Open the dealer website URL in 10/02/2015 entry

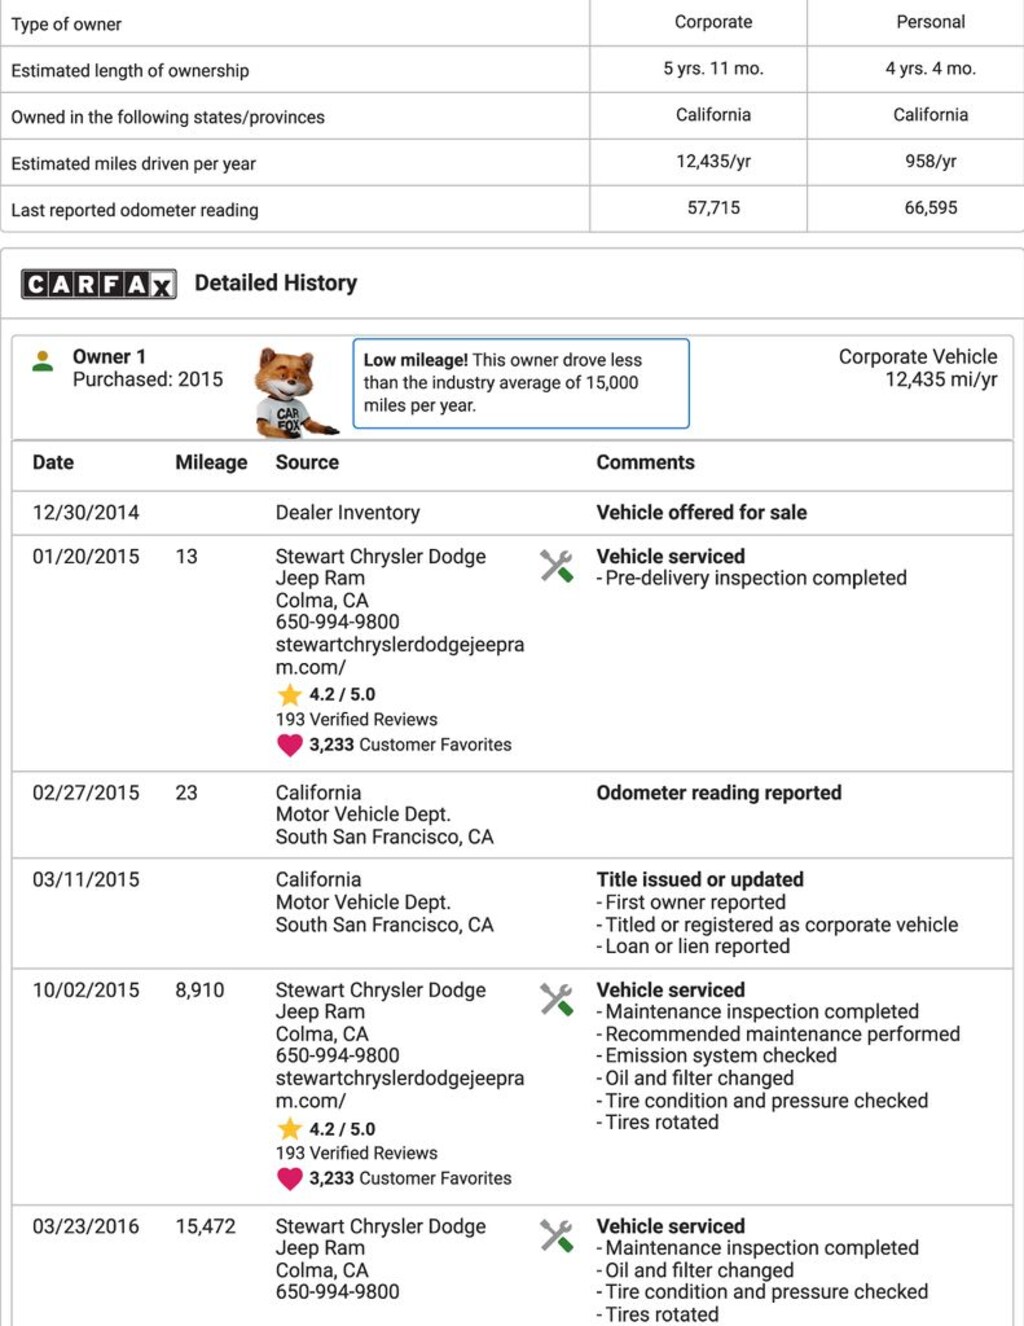coord(399,1089)
